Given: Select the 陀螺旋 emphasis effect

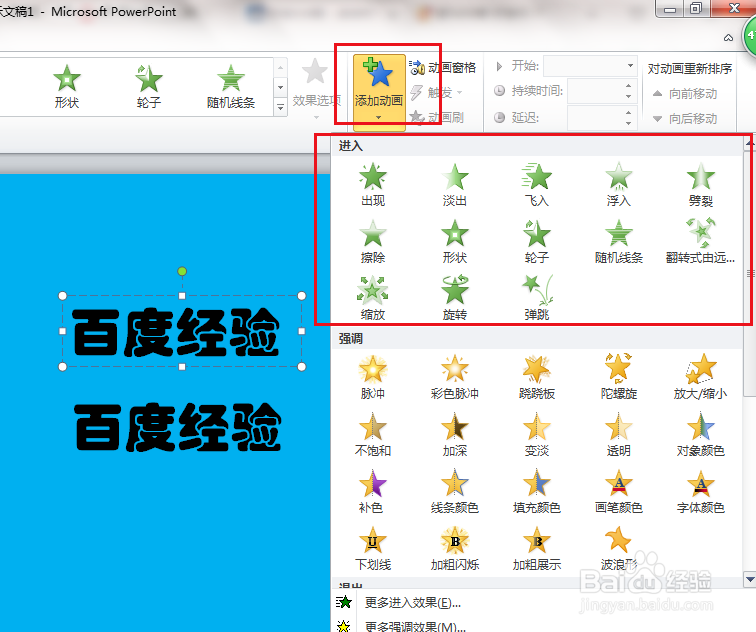Looking at the screenshot, I should click(619, 377).
